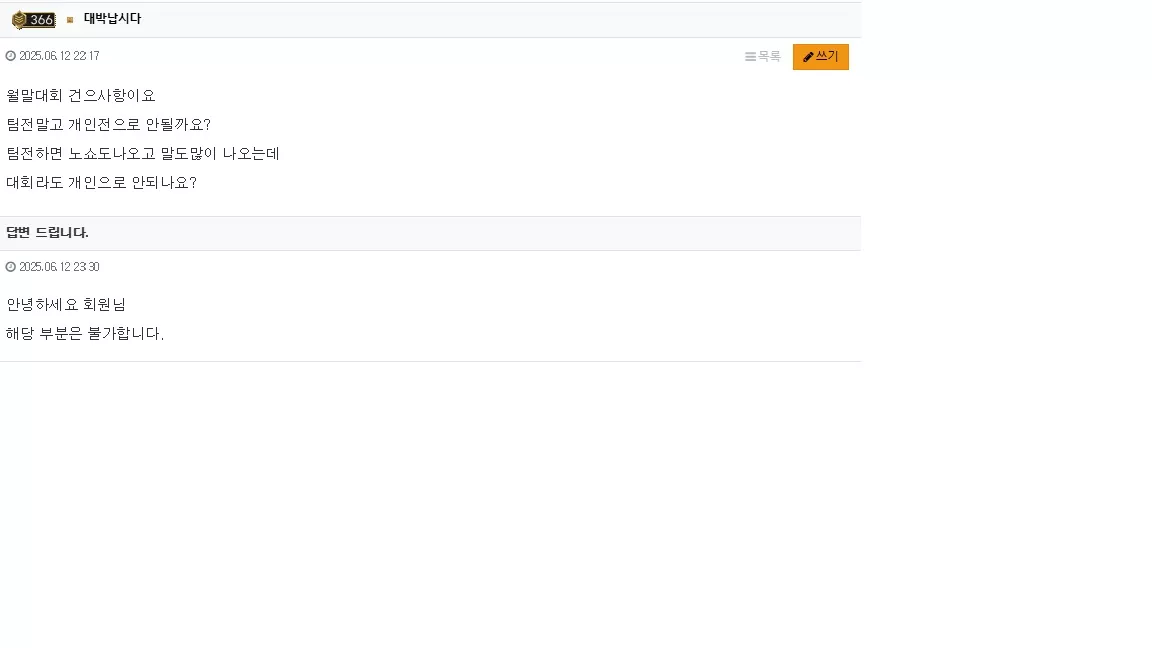Click the line 팀전말고 개인전으로 안될까요?
Screen dimensions: 1152x648
coord(109,124)
